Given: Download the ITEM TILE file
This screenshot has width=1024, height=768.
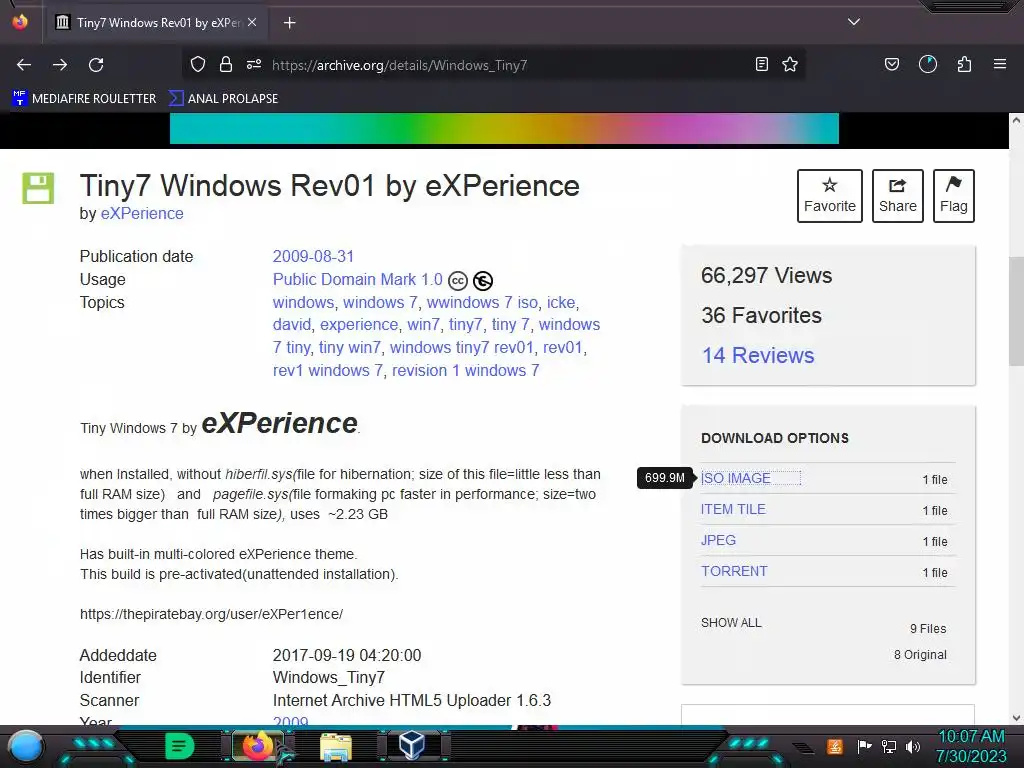Looking at the screenshot, I should coord(733,509).
